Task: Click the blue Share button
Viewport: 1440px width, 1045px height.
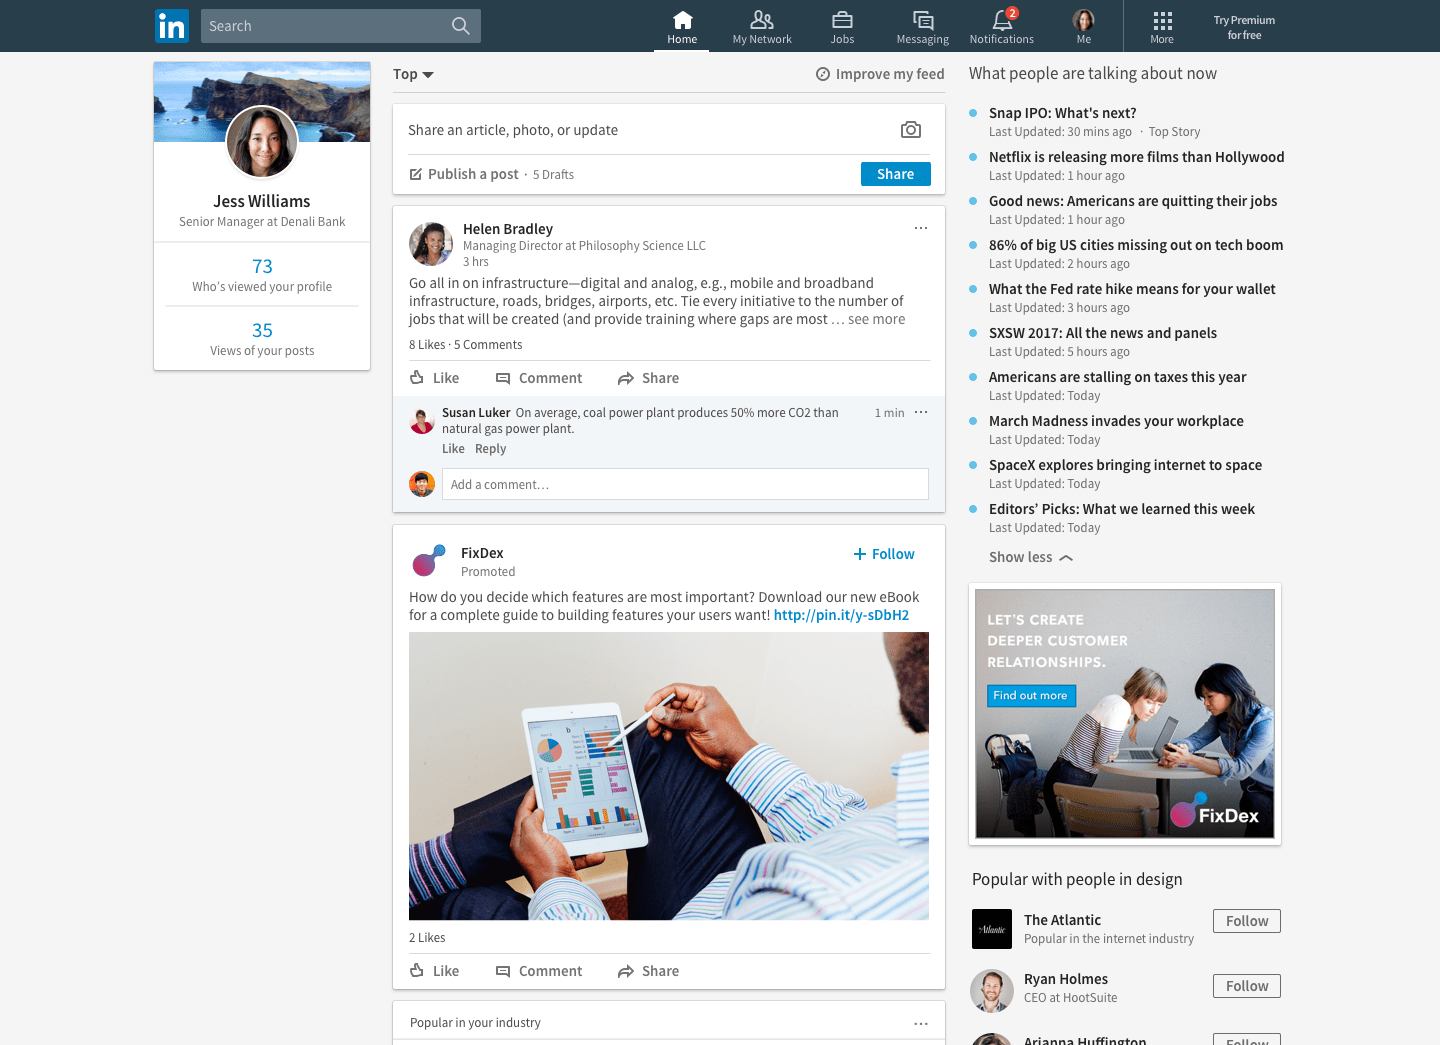Action: [895, 174]
